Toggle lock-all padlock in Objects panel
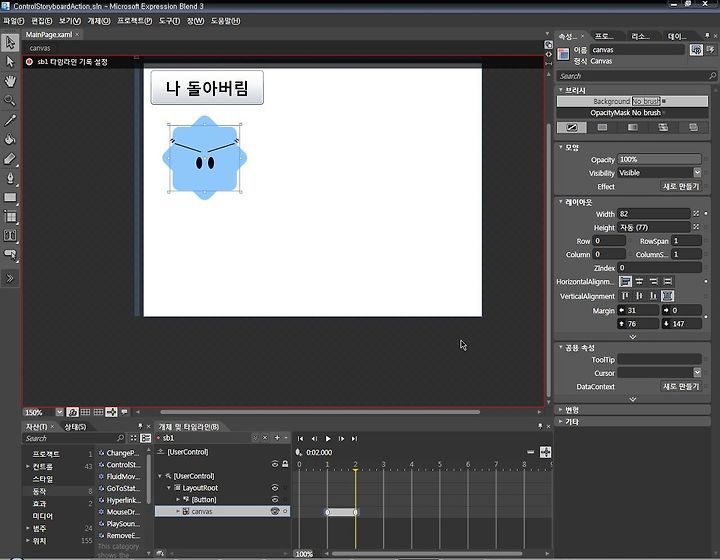 [285, 464]
